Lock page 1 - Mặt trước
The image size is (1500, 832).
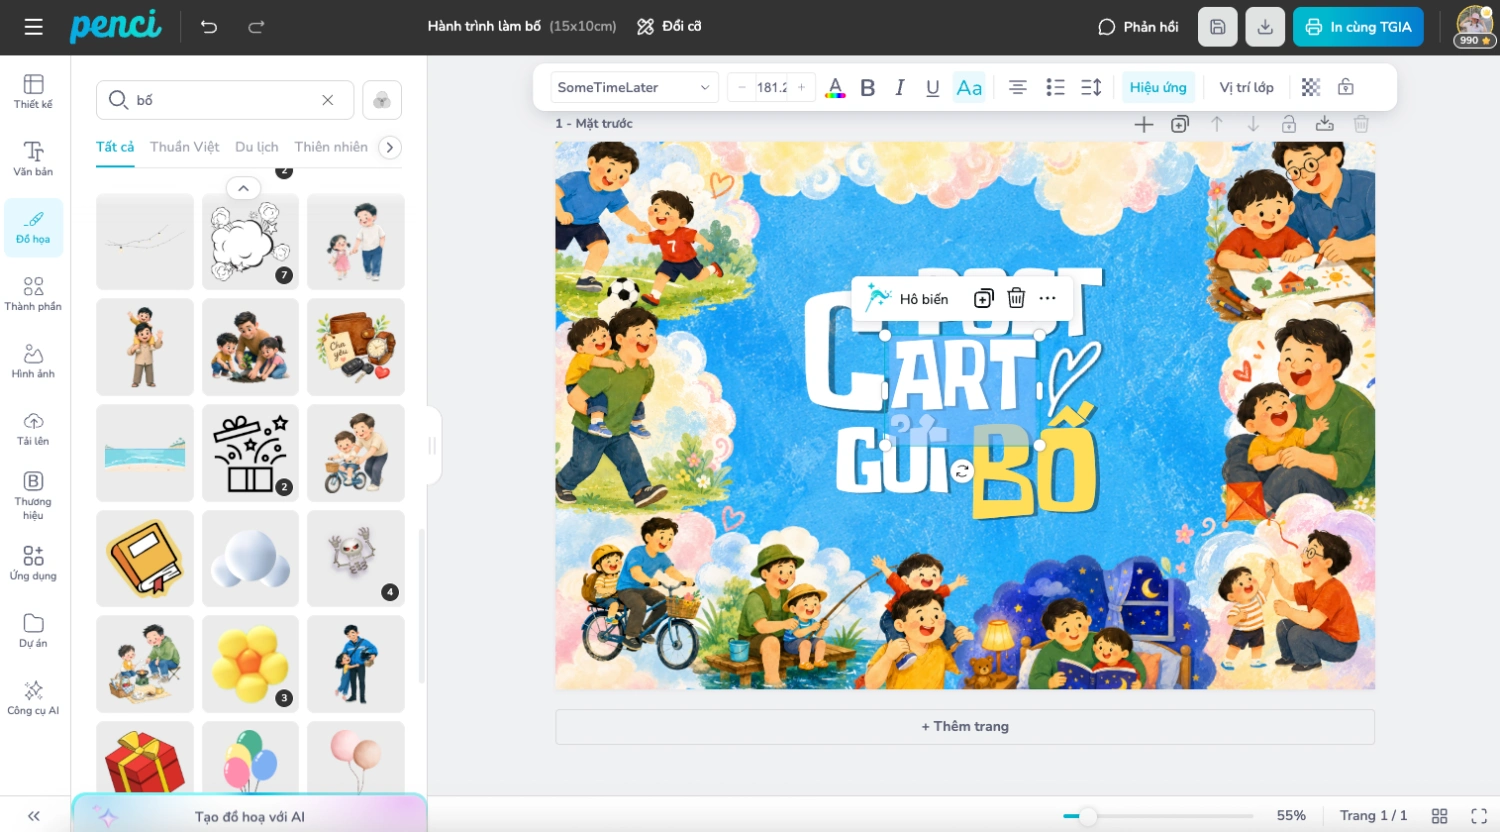point(1289,124)
